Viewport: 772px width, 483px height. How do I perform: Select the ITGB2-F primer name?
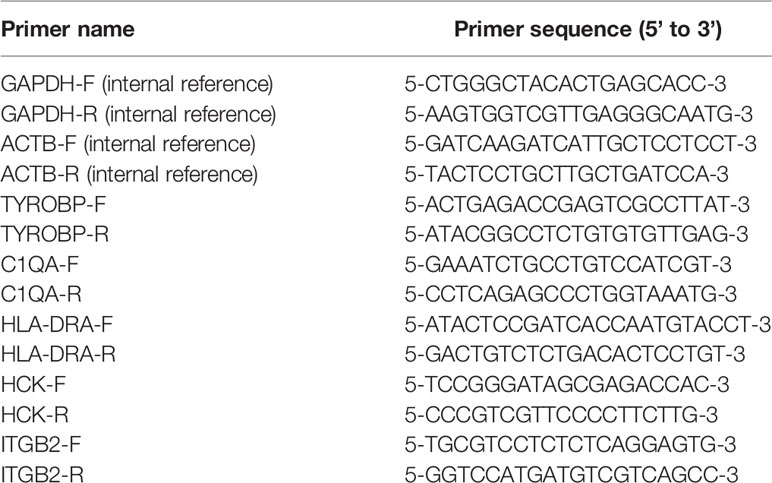click(41, 445)
